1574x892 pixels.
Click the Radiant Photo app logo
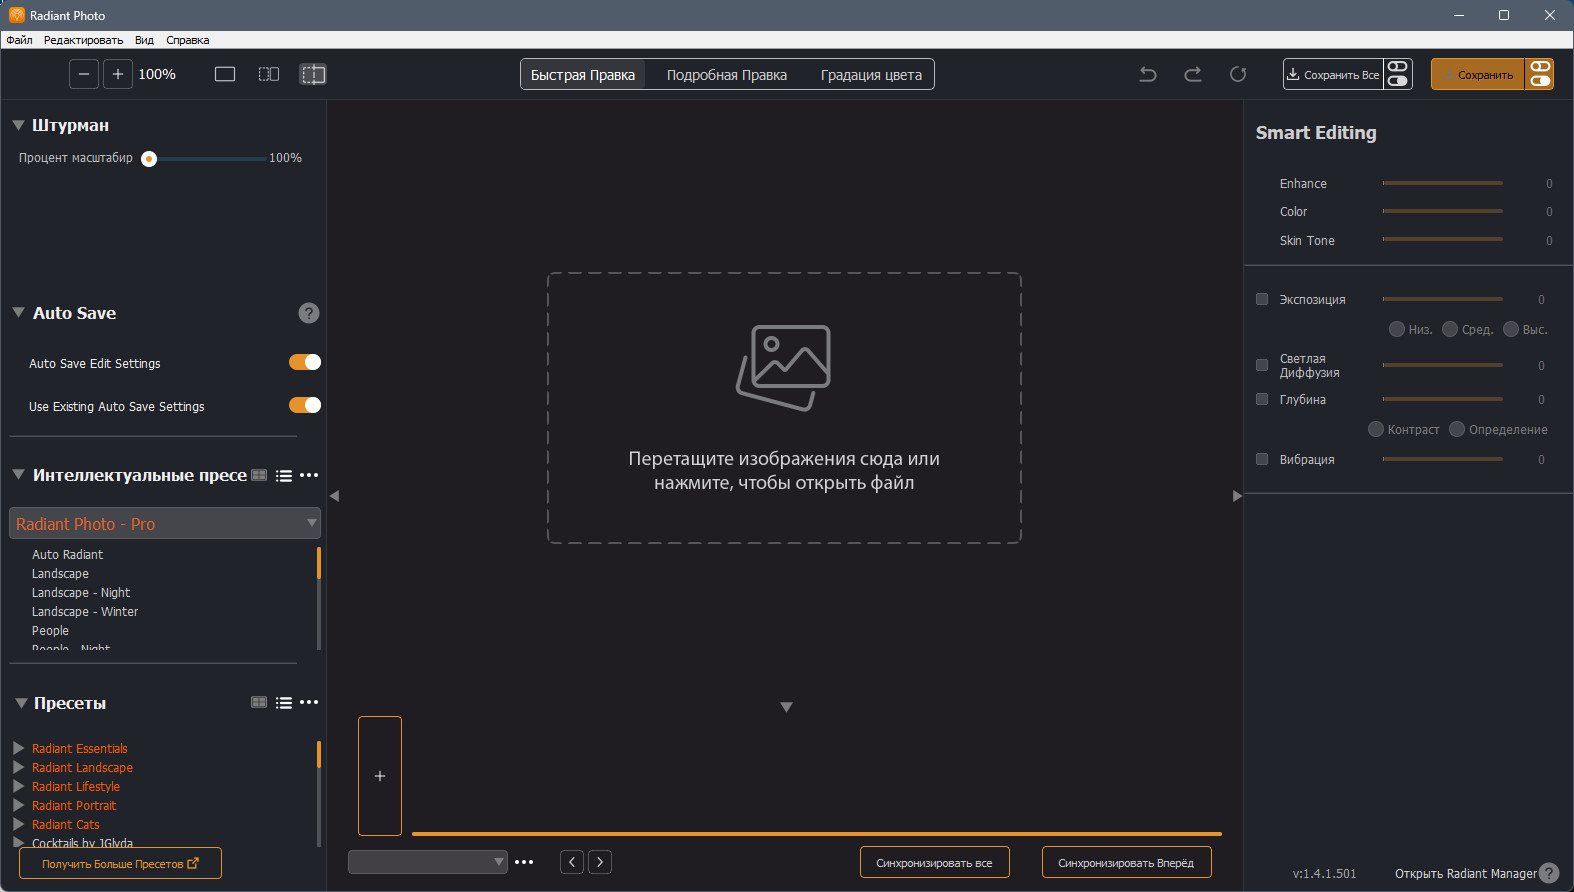[17, 15]
